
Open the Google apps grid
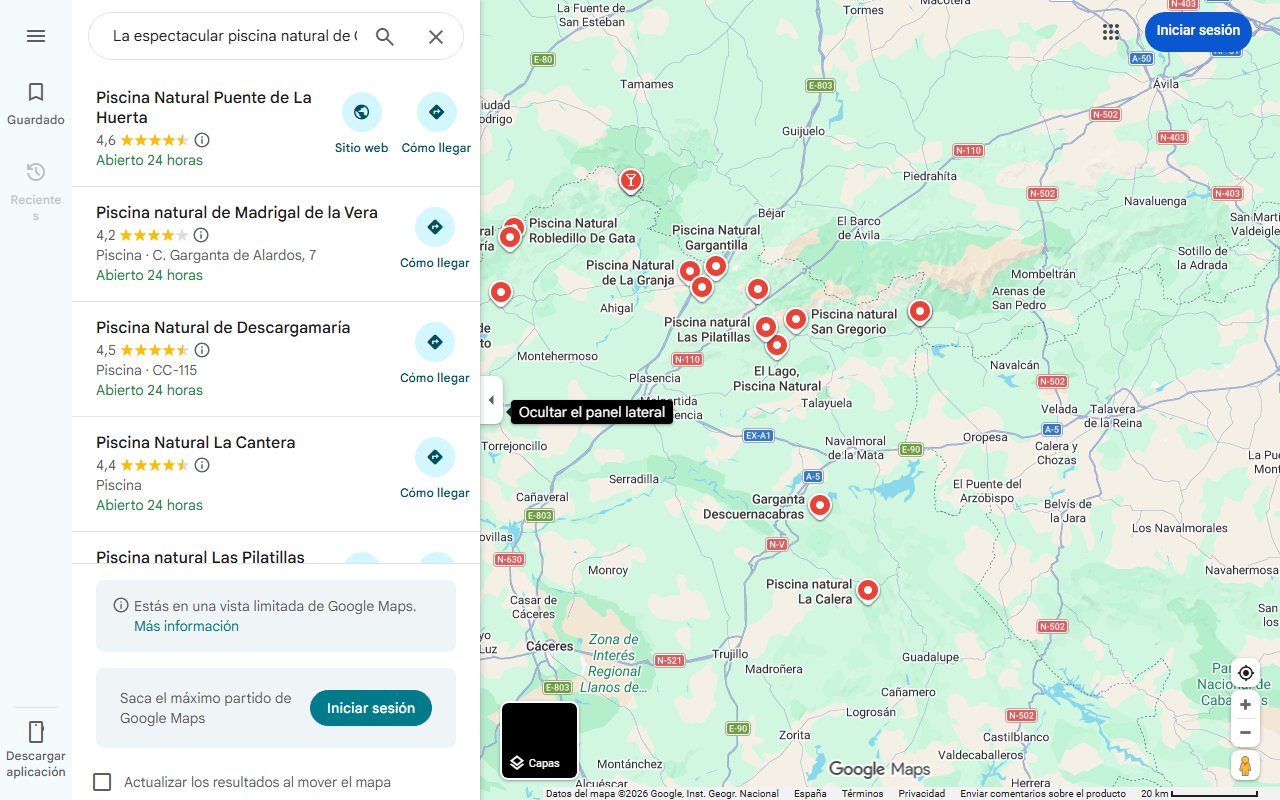(1111, 32)
